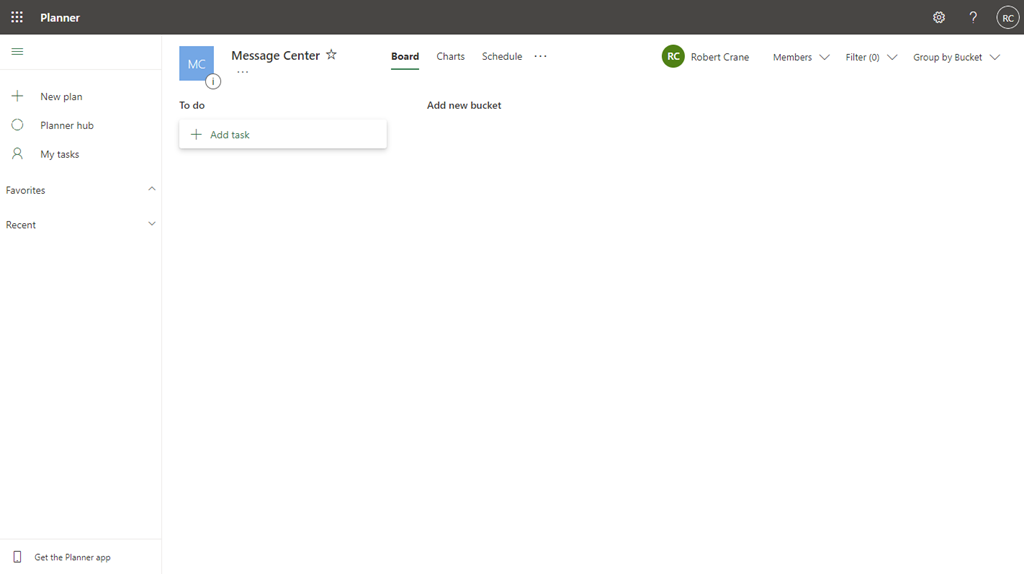Click the Add task button
This screenshot has width=1024, height=574.
(282, 134)
